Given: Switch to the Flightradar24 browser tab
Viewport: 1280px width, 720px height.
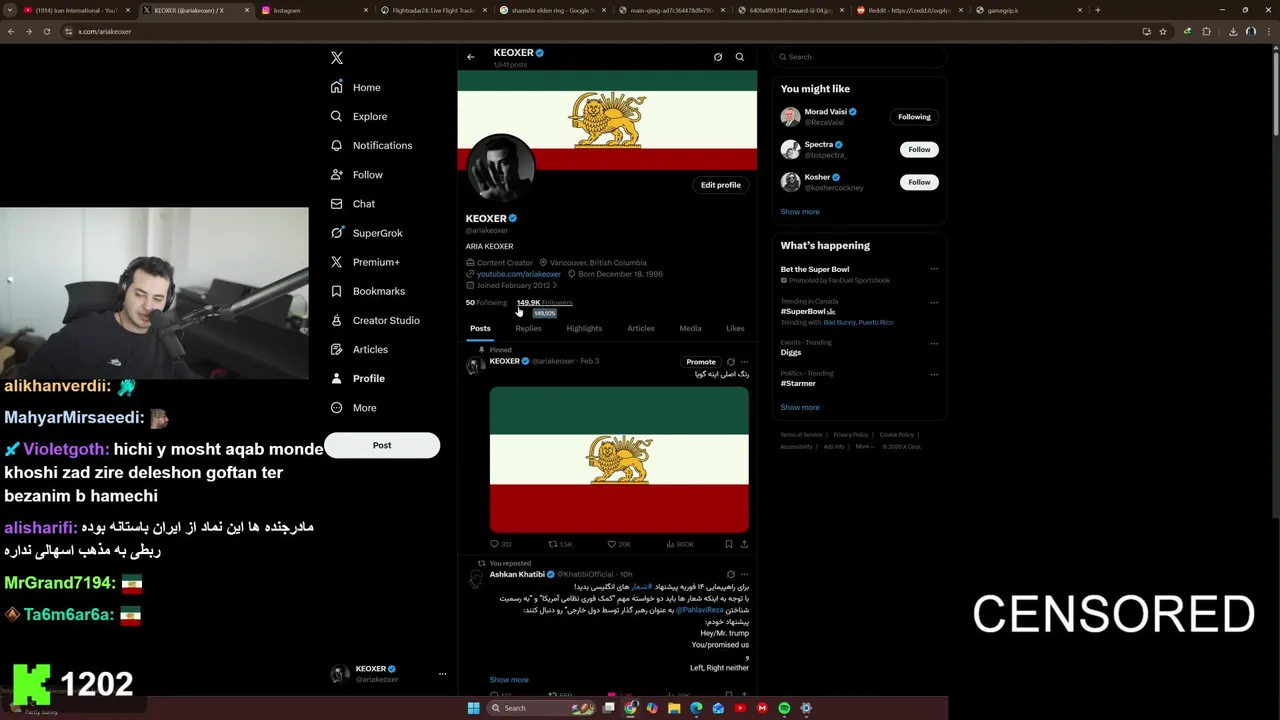Looking at the screenshot, I should tap(434, 10).
